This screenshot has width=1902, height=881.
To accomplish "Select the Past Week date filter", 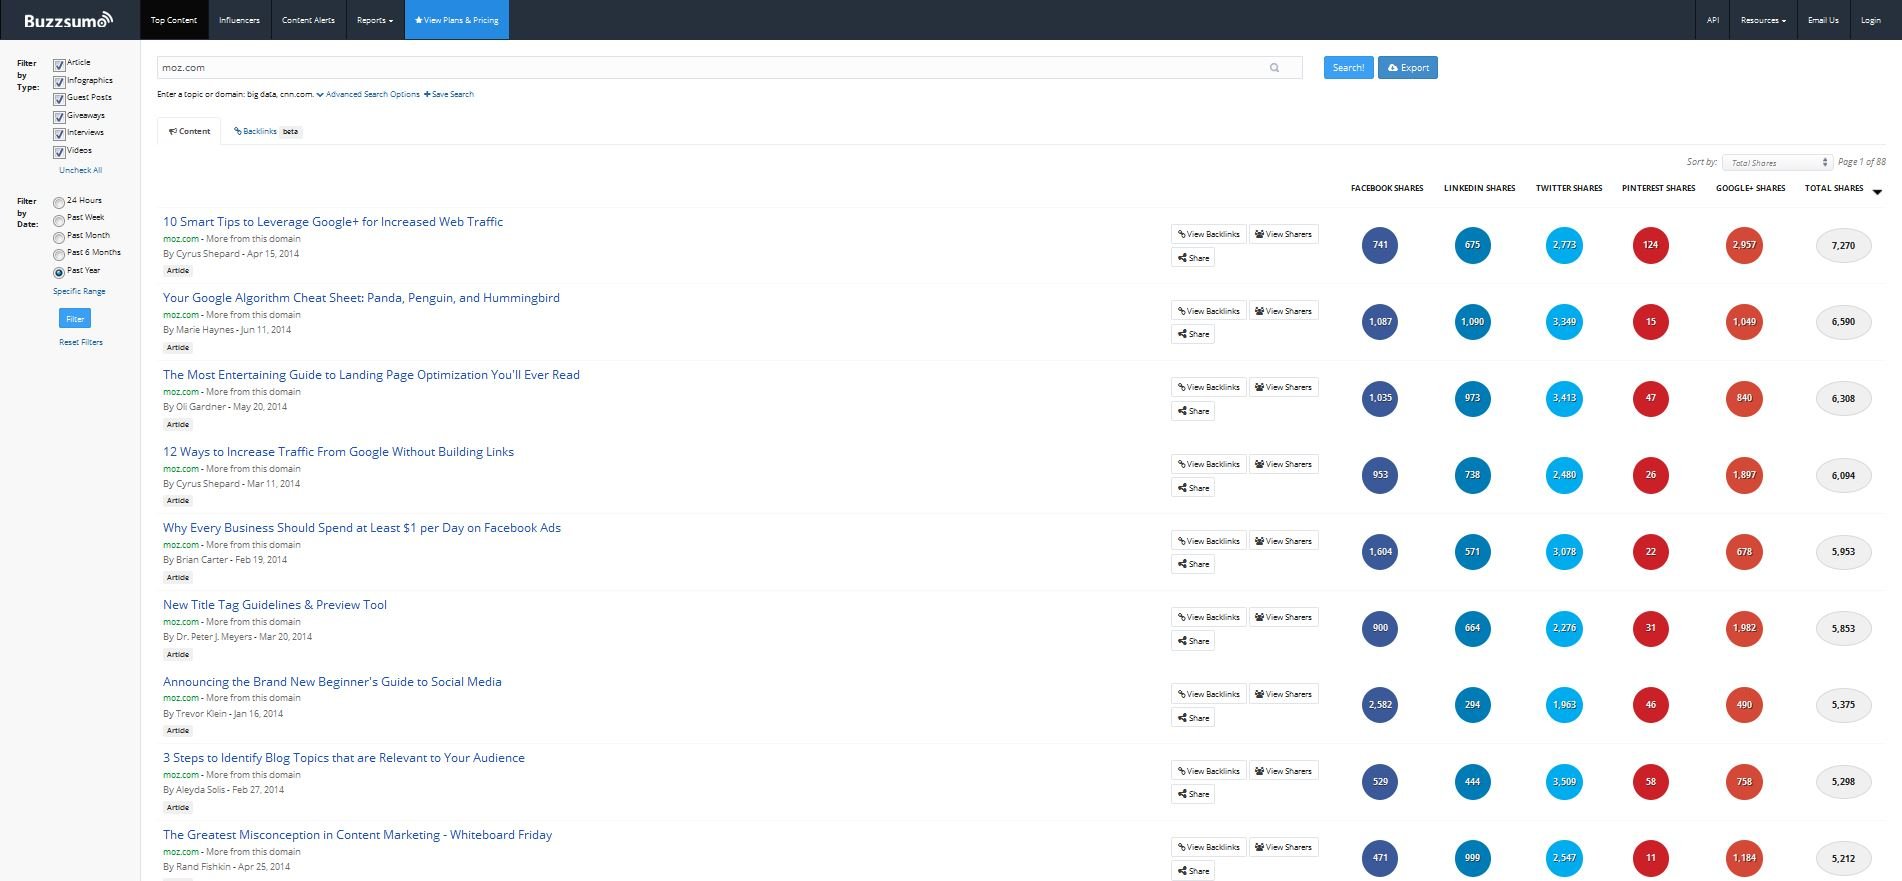I will click(59, 220).
